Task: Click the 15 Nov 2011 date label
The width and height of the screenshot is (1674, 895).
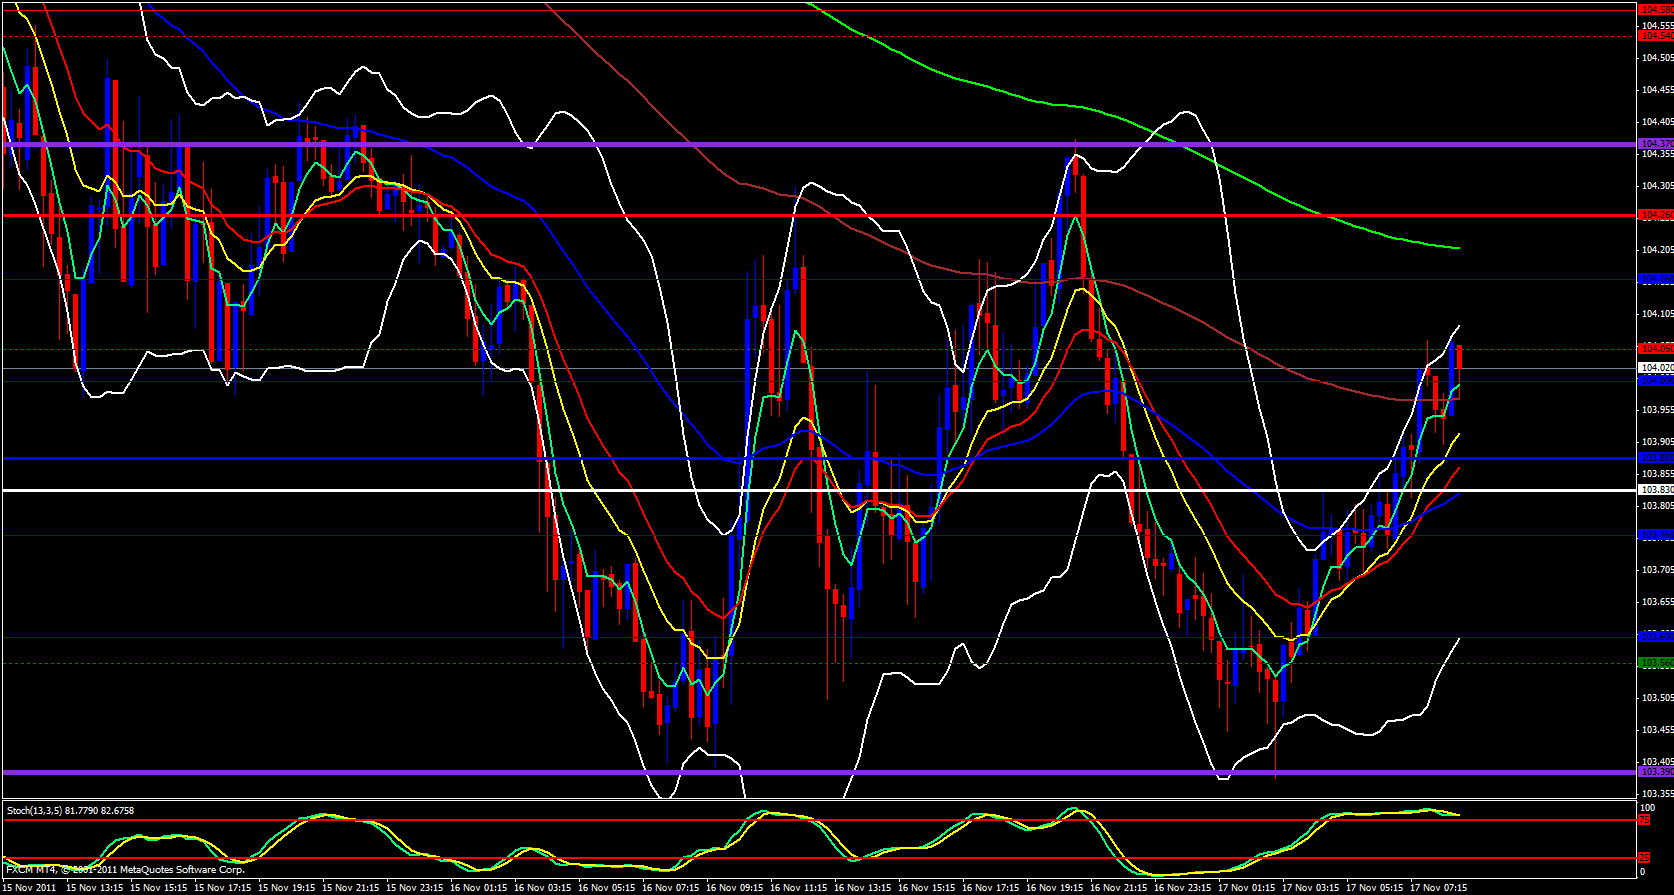Action: (30, 887)
